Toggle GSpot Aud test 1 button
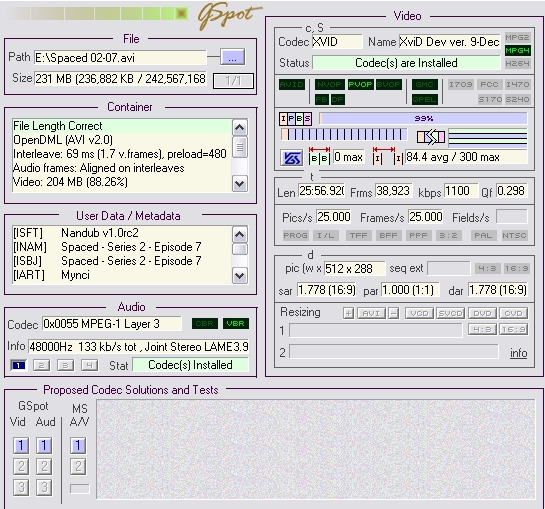The height and width of the screenshot is (509, 545). click(x=44, y=445)
